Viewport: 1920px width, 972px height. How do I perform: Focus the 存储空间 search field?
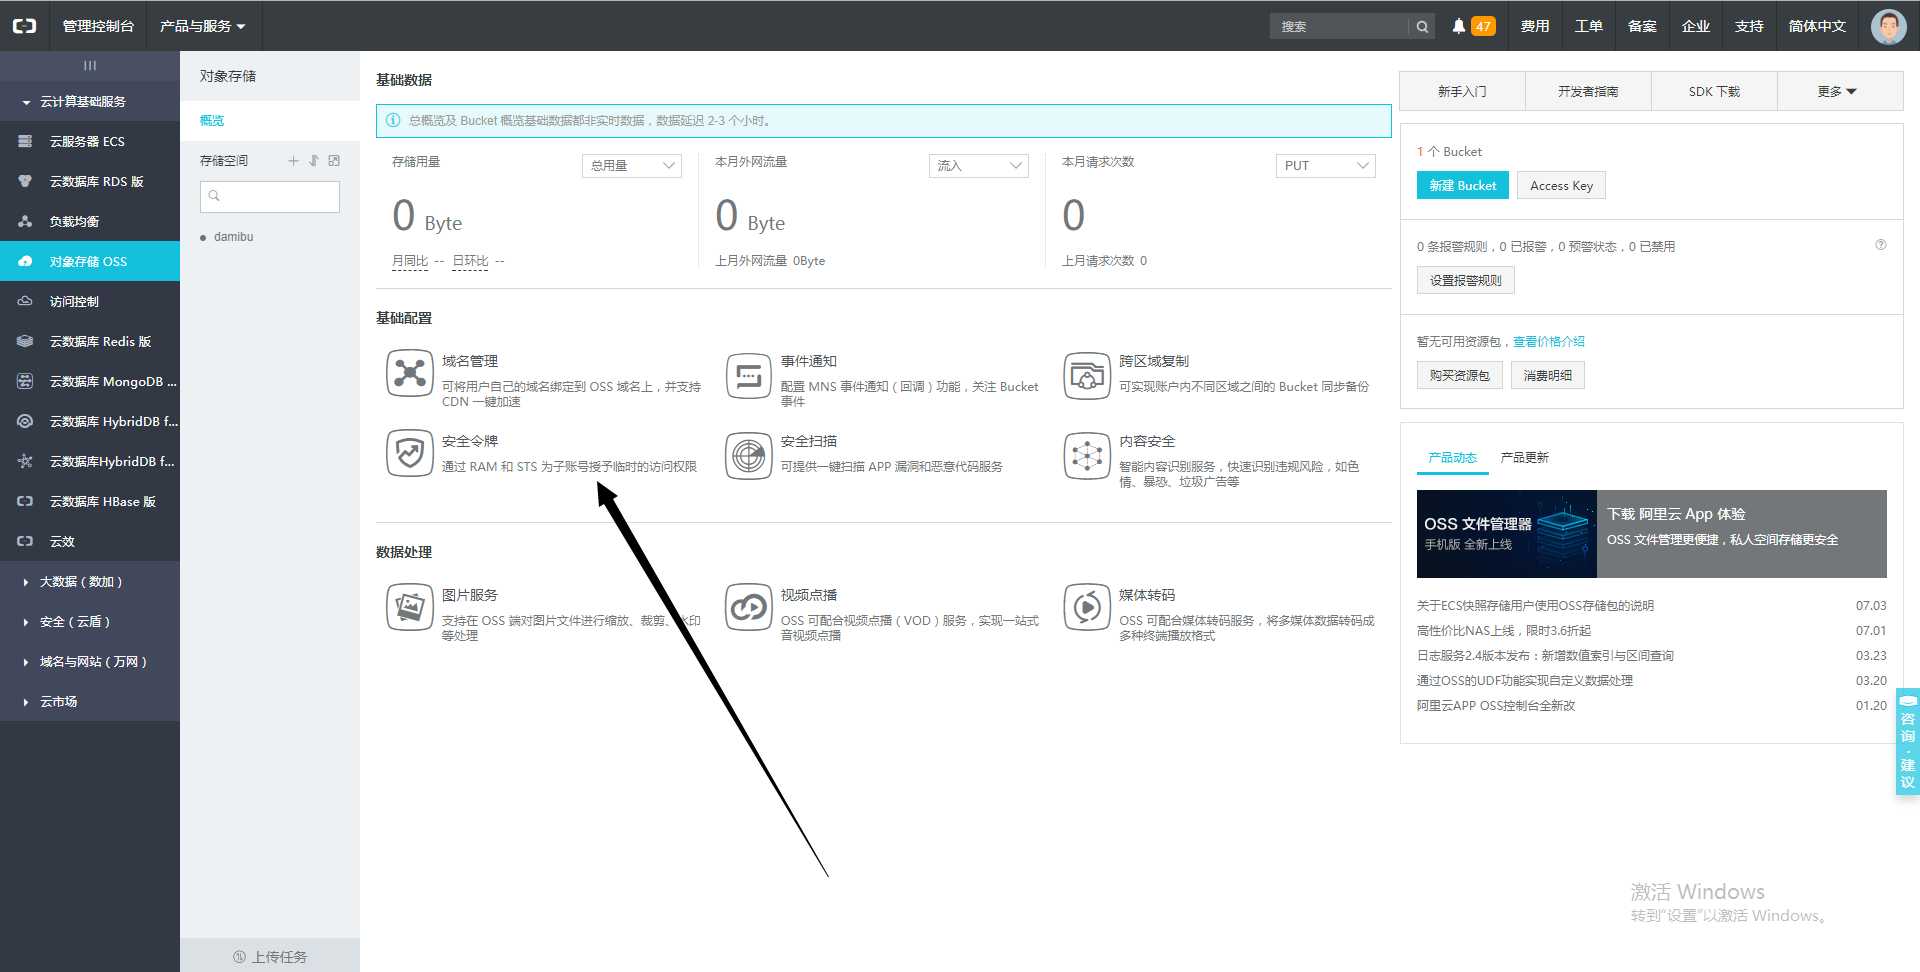(x=270, y=196)
